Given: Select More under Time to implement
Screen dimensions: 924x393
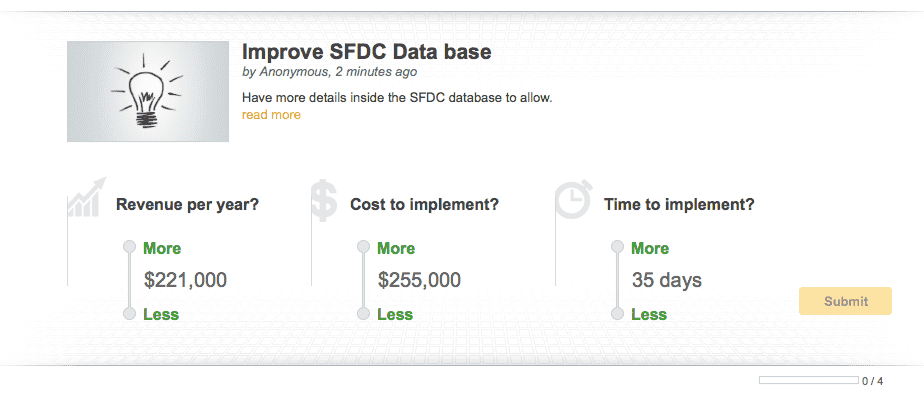Looking at the screenshot, I should tap(650, 248).
